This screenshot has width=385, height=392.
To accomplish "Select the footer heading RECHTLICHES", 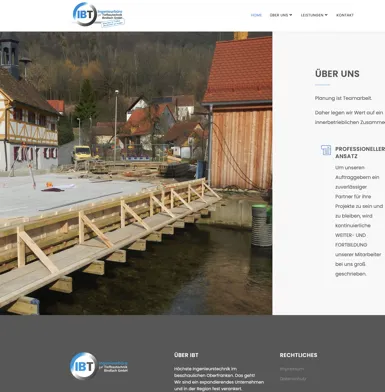I will 298,355.
